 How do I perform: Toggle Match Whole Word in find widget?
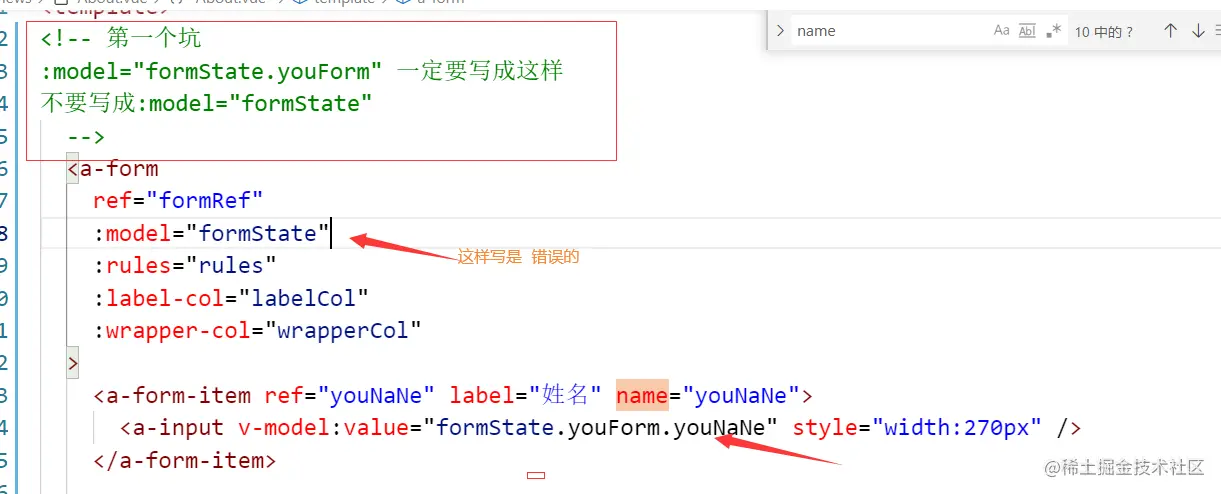1027,31
